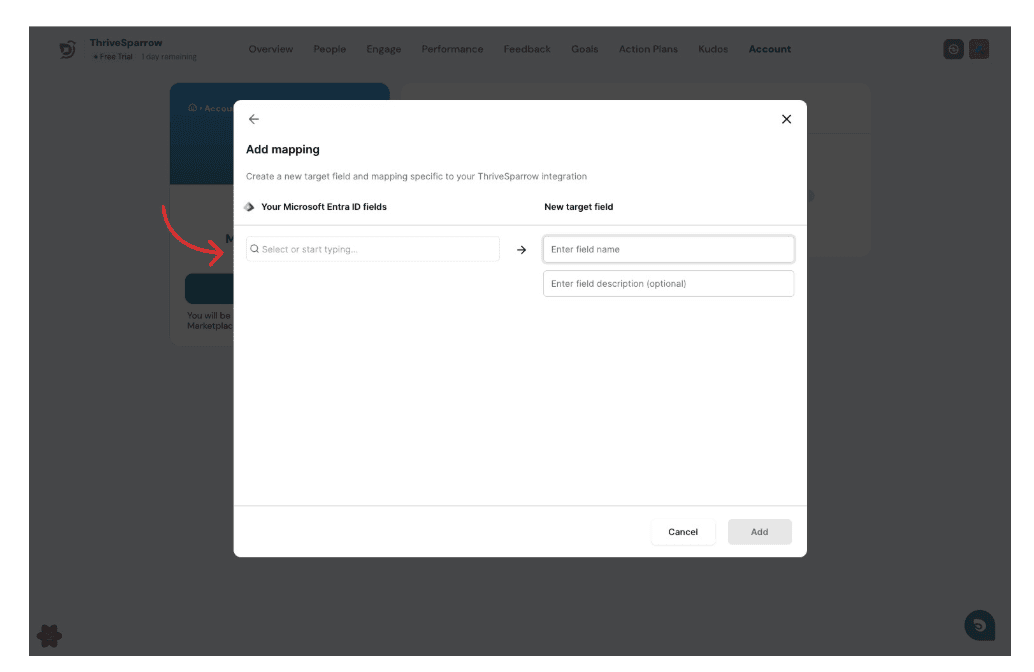
Task: Click the field description optional input
Action: pyautogui.click(x=668, y=284)
